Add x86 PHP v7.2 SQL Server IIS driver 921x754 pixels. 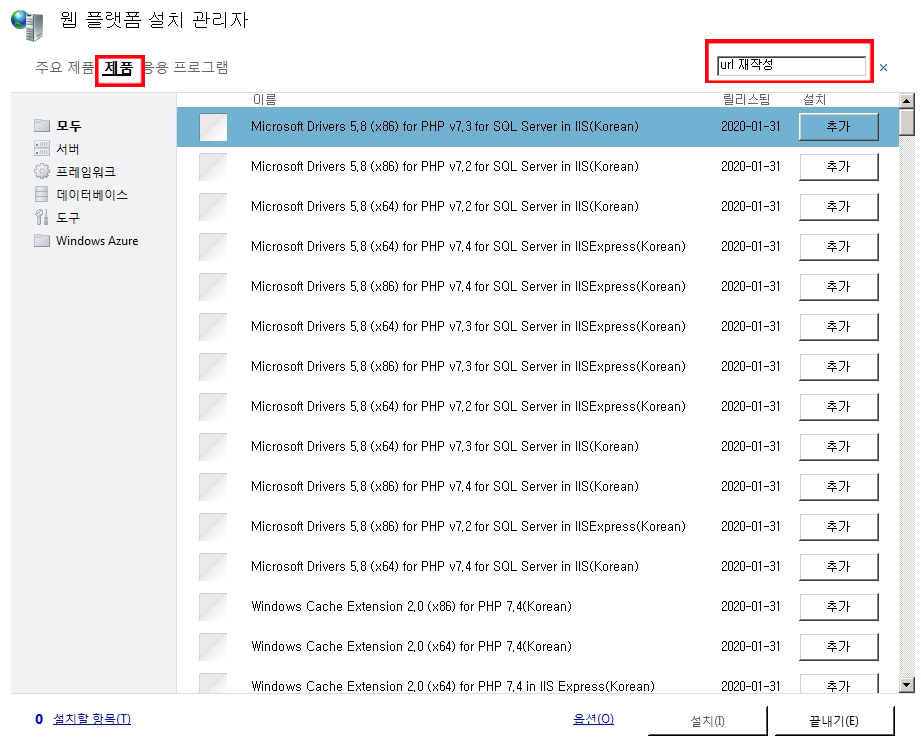tap(839, 167)
